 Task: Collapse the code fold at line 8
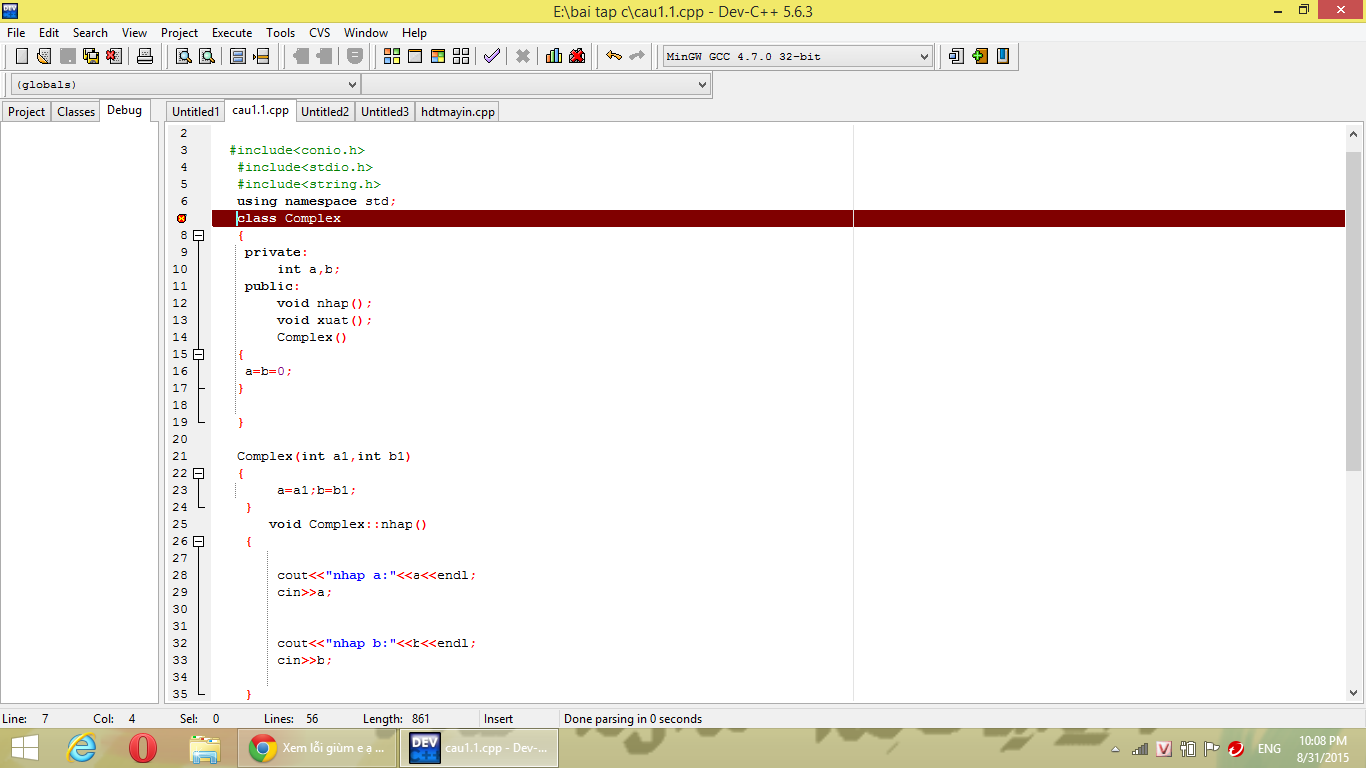198,236
